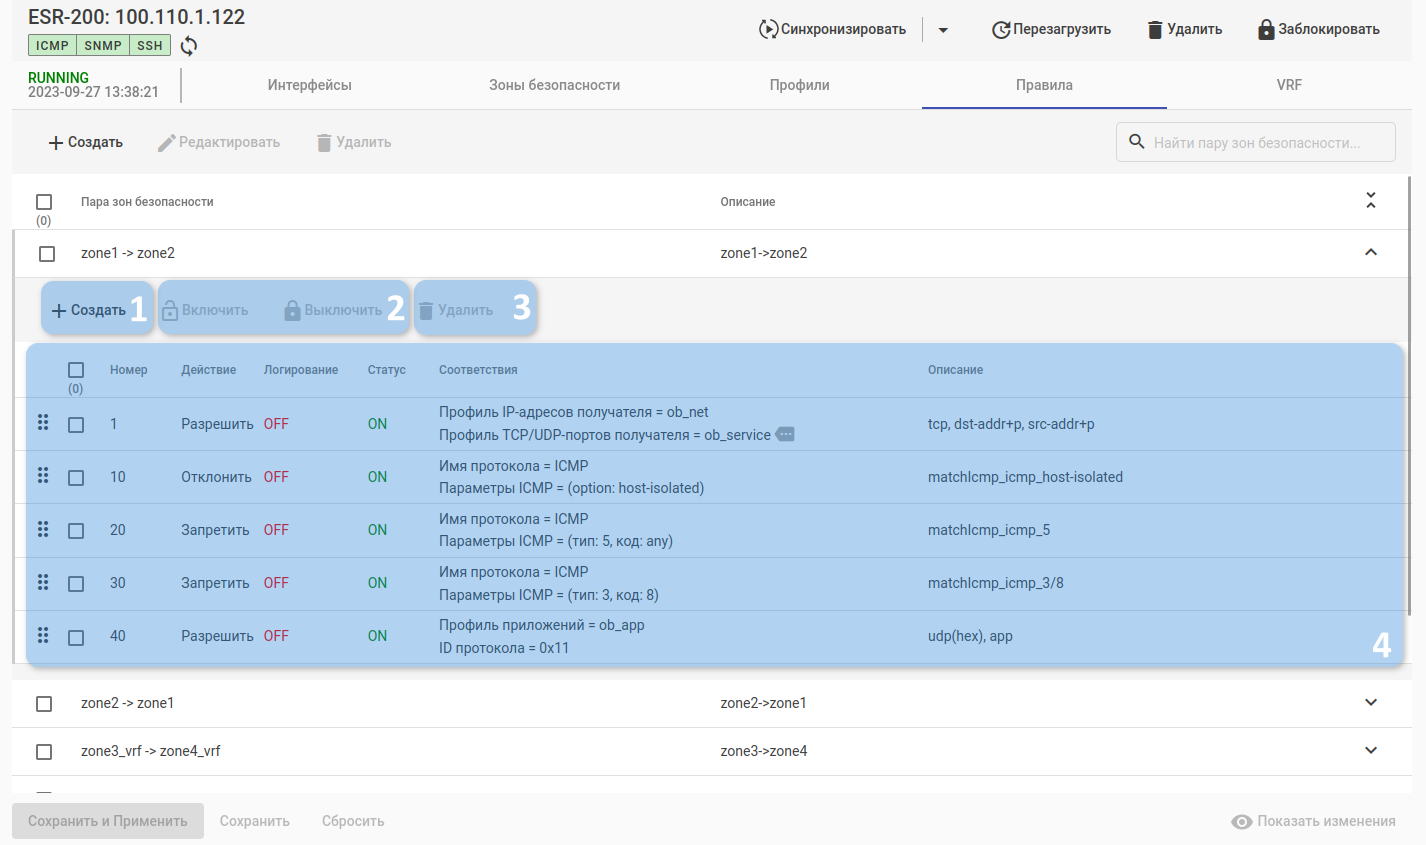This screenshot has height=845, width=1426.
Task: Toggle collapse-all icon in table header
Action: (x=1371, y=201)
